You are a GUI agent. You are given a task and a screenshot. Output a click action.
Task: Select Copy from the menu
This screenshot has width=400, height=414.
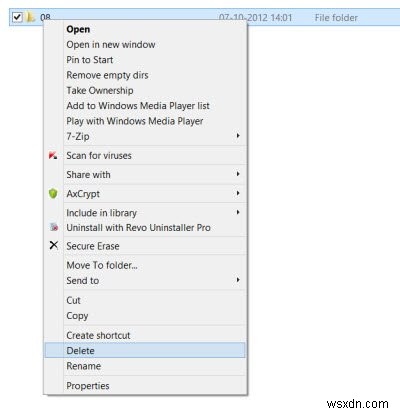145,316
